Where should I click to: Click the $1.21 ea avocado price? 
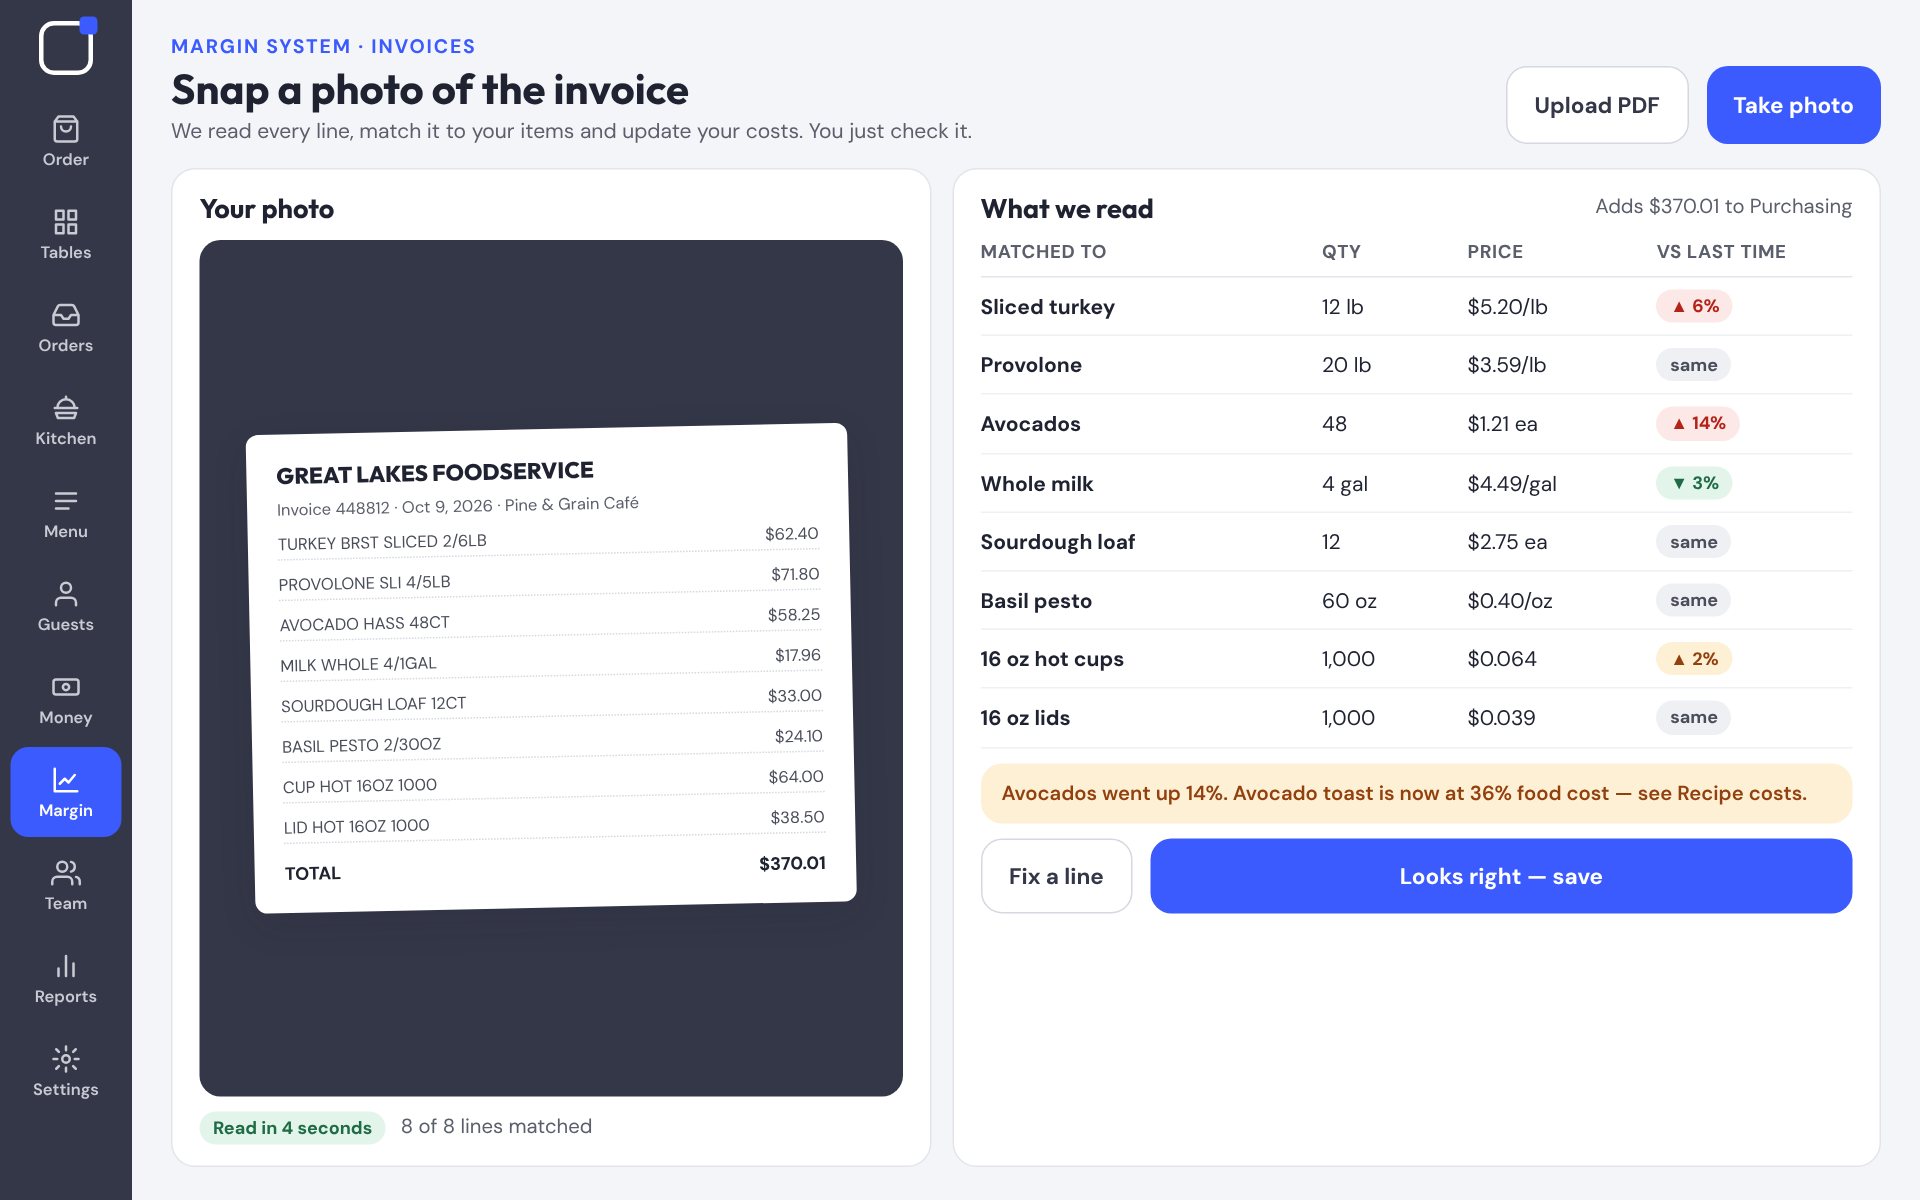pos(1502,424)
